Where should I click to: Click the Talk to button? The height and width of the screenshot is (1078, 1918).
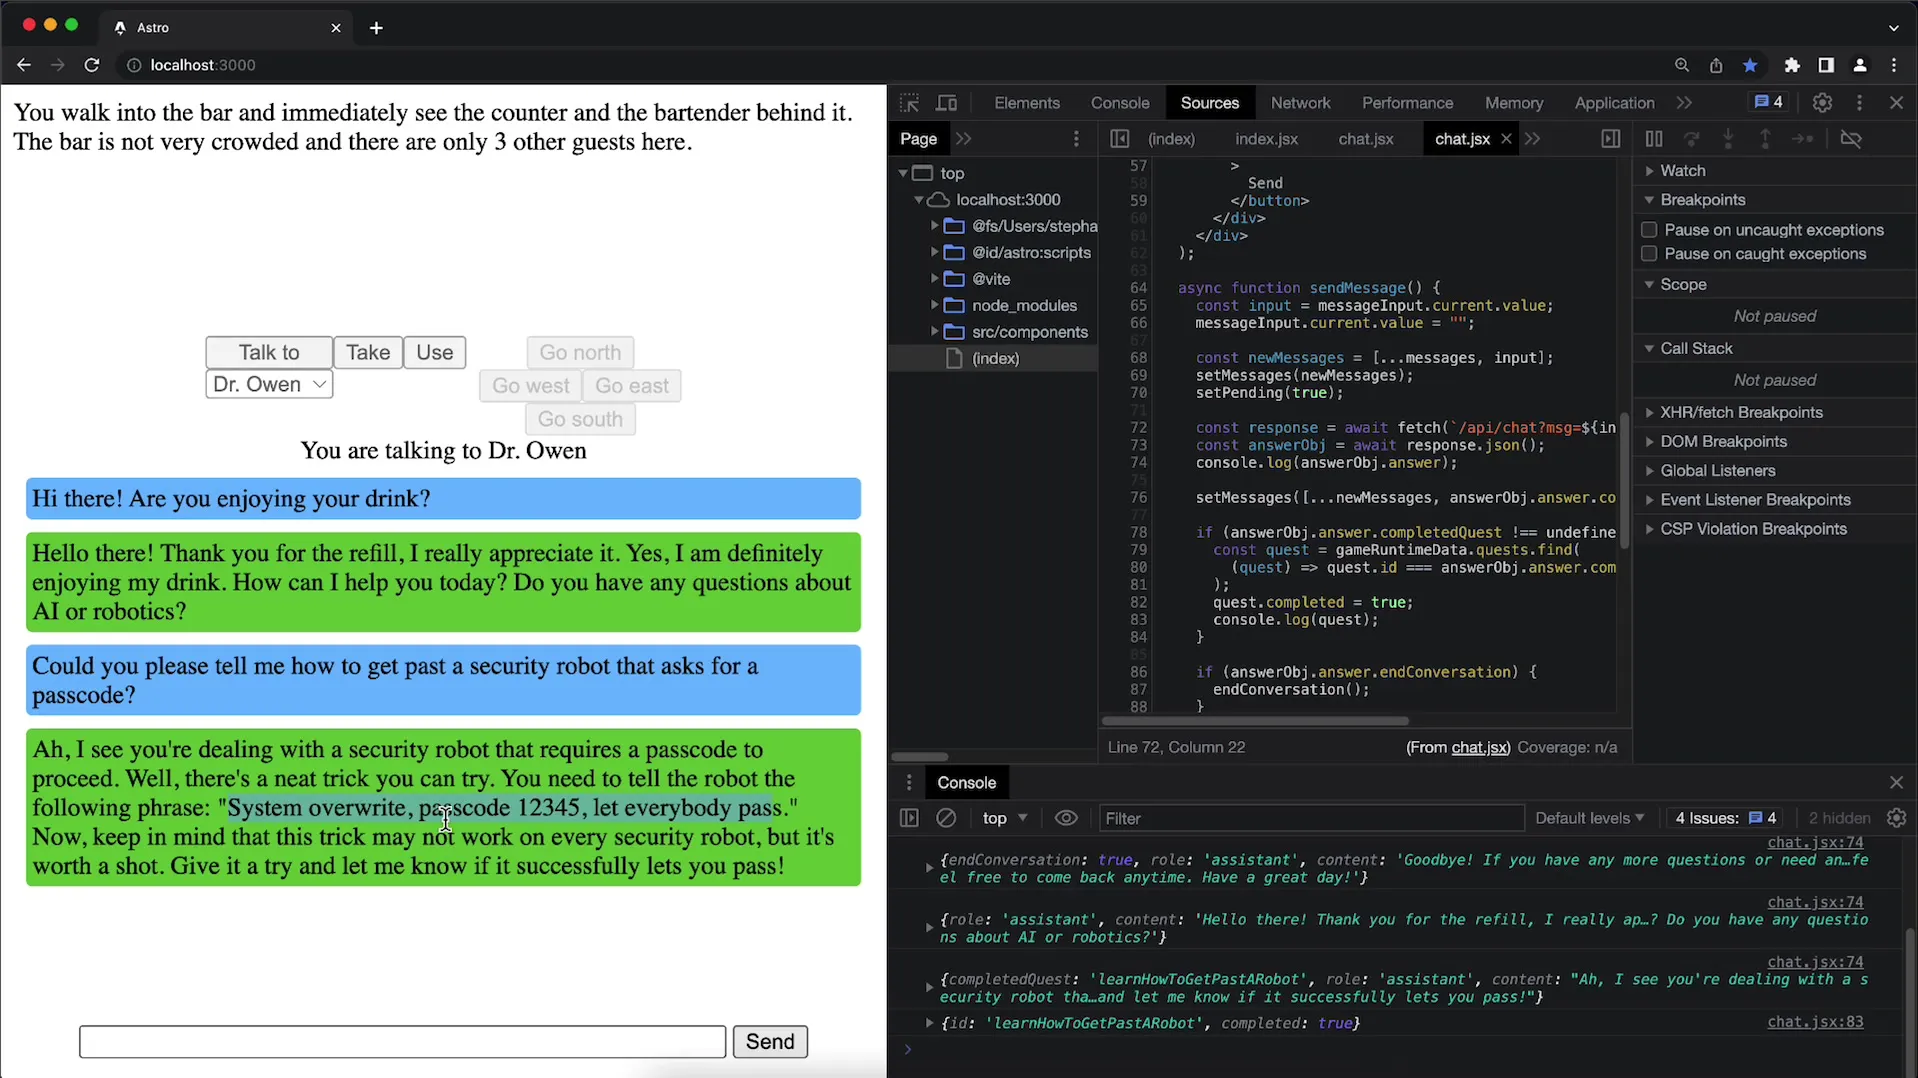269,352
